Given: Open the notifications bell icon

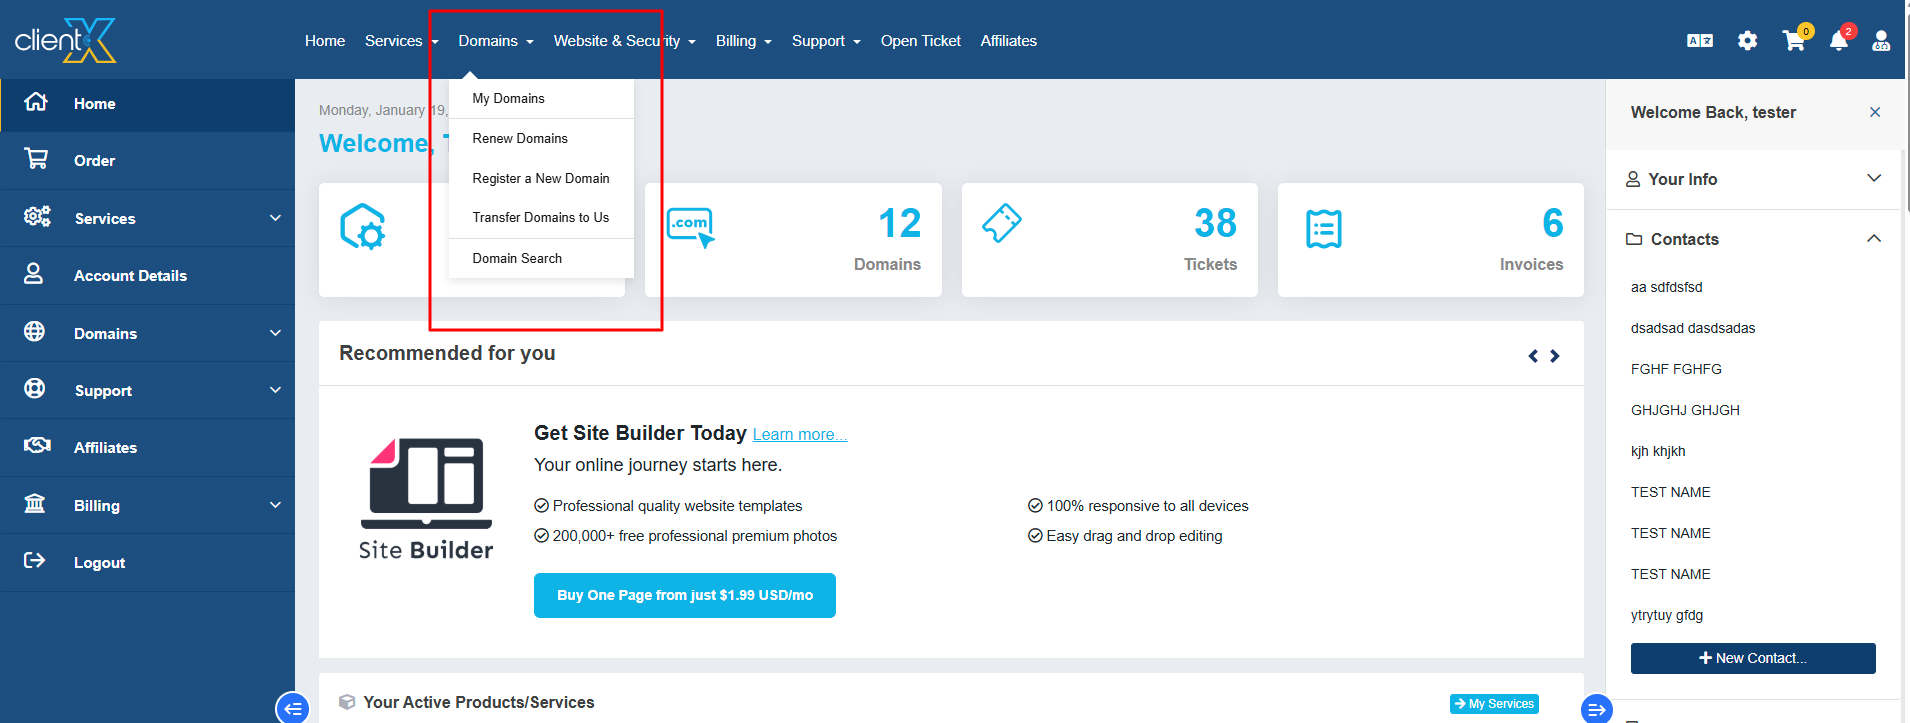Looking at the screenshot, I should (x=1838, y=41).
